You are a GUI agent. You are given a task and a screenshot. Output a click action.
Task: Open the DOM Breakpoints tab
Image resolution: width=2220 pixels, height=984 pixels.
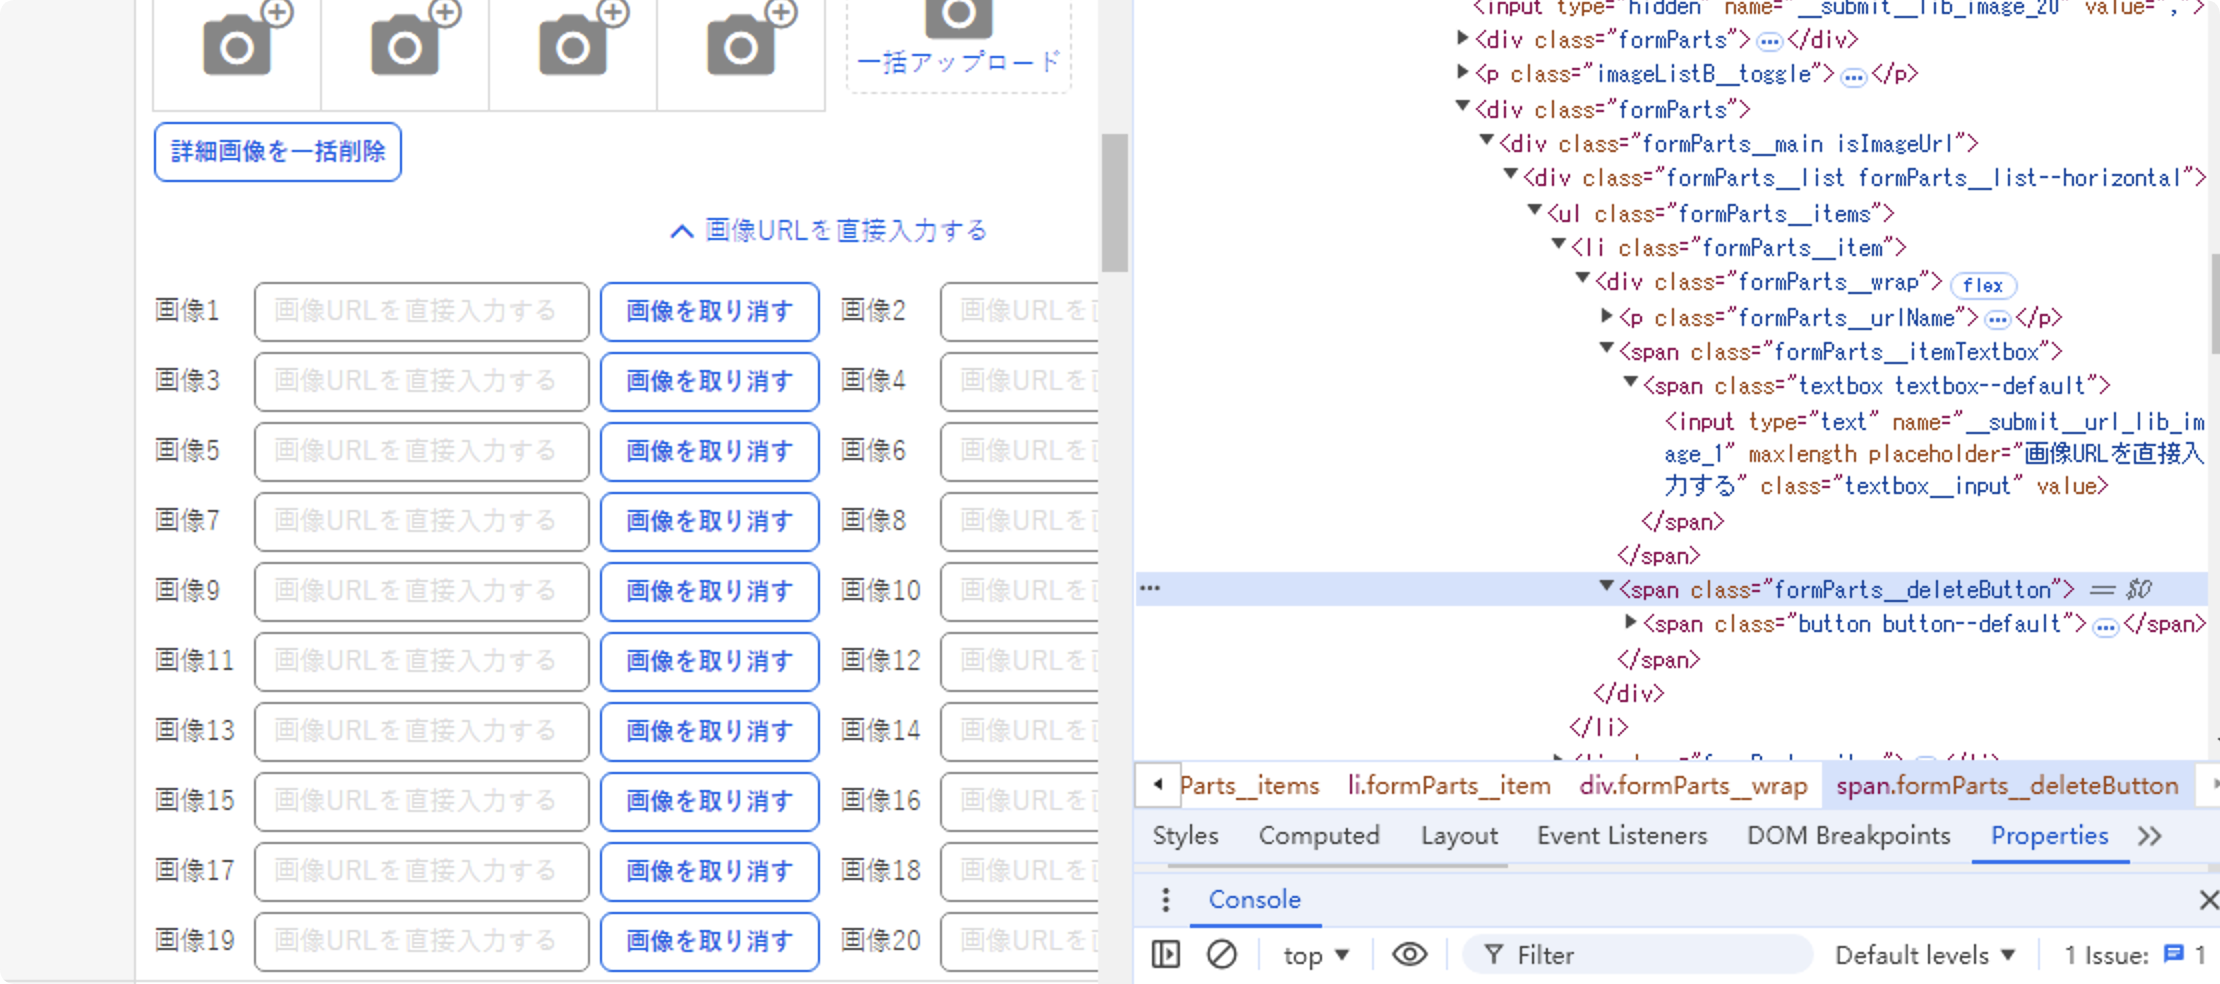[x=1848, y=836]
